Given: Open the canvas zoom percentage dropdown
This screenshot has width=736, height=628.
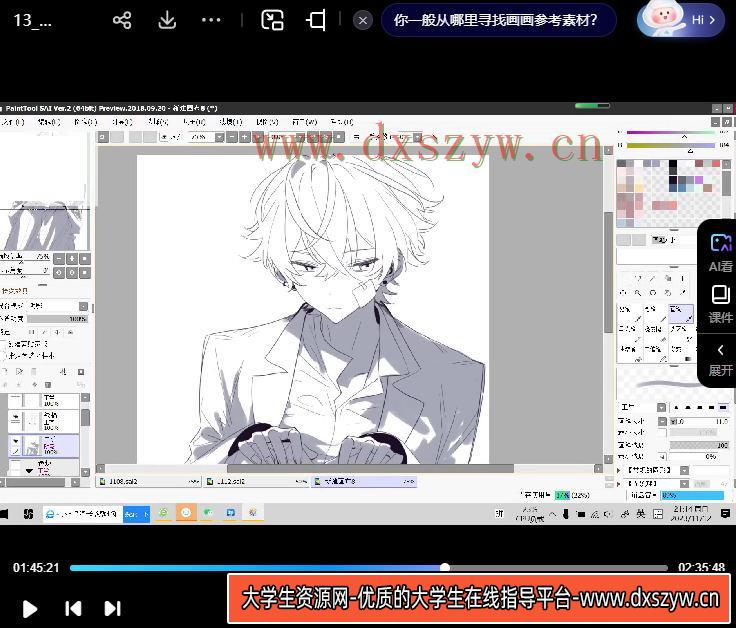Looking at the screenshot, I should [x=219, y=137].
